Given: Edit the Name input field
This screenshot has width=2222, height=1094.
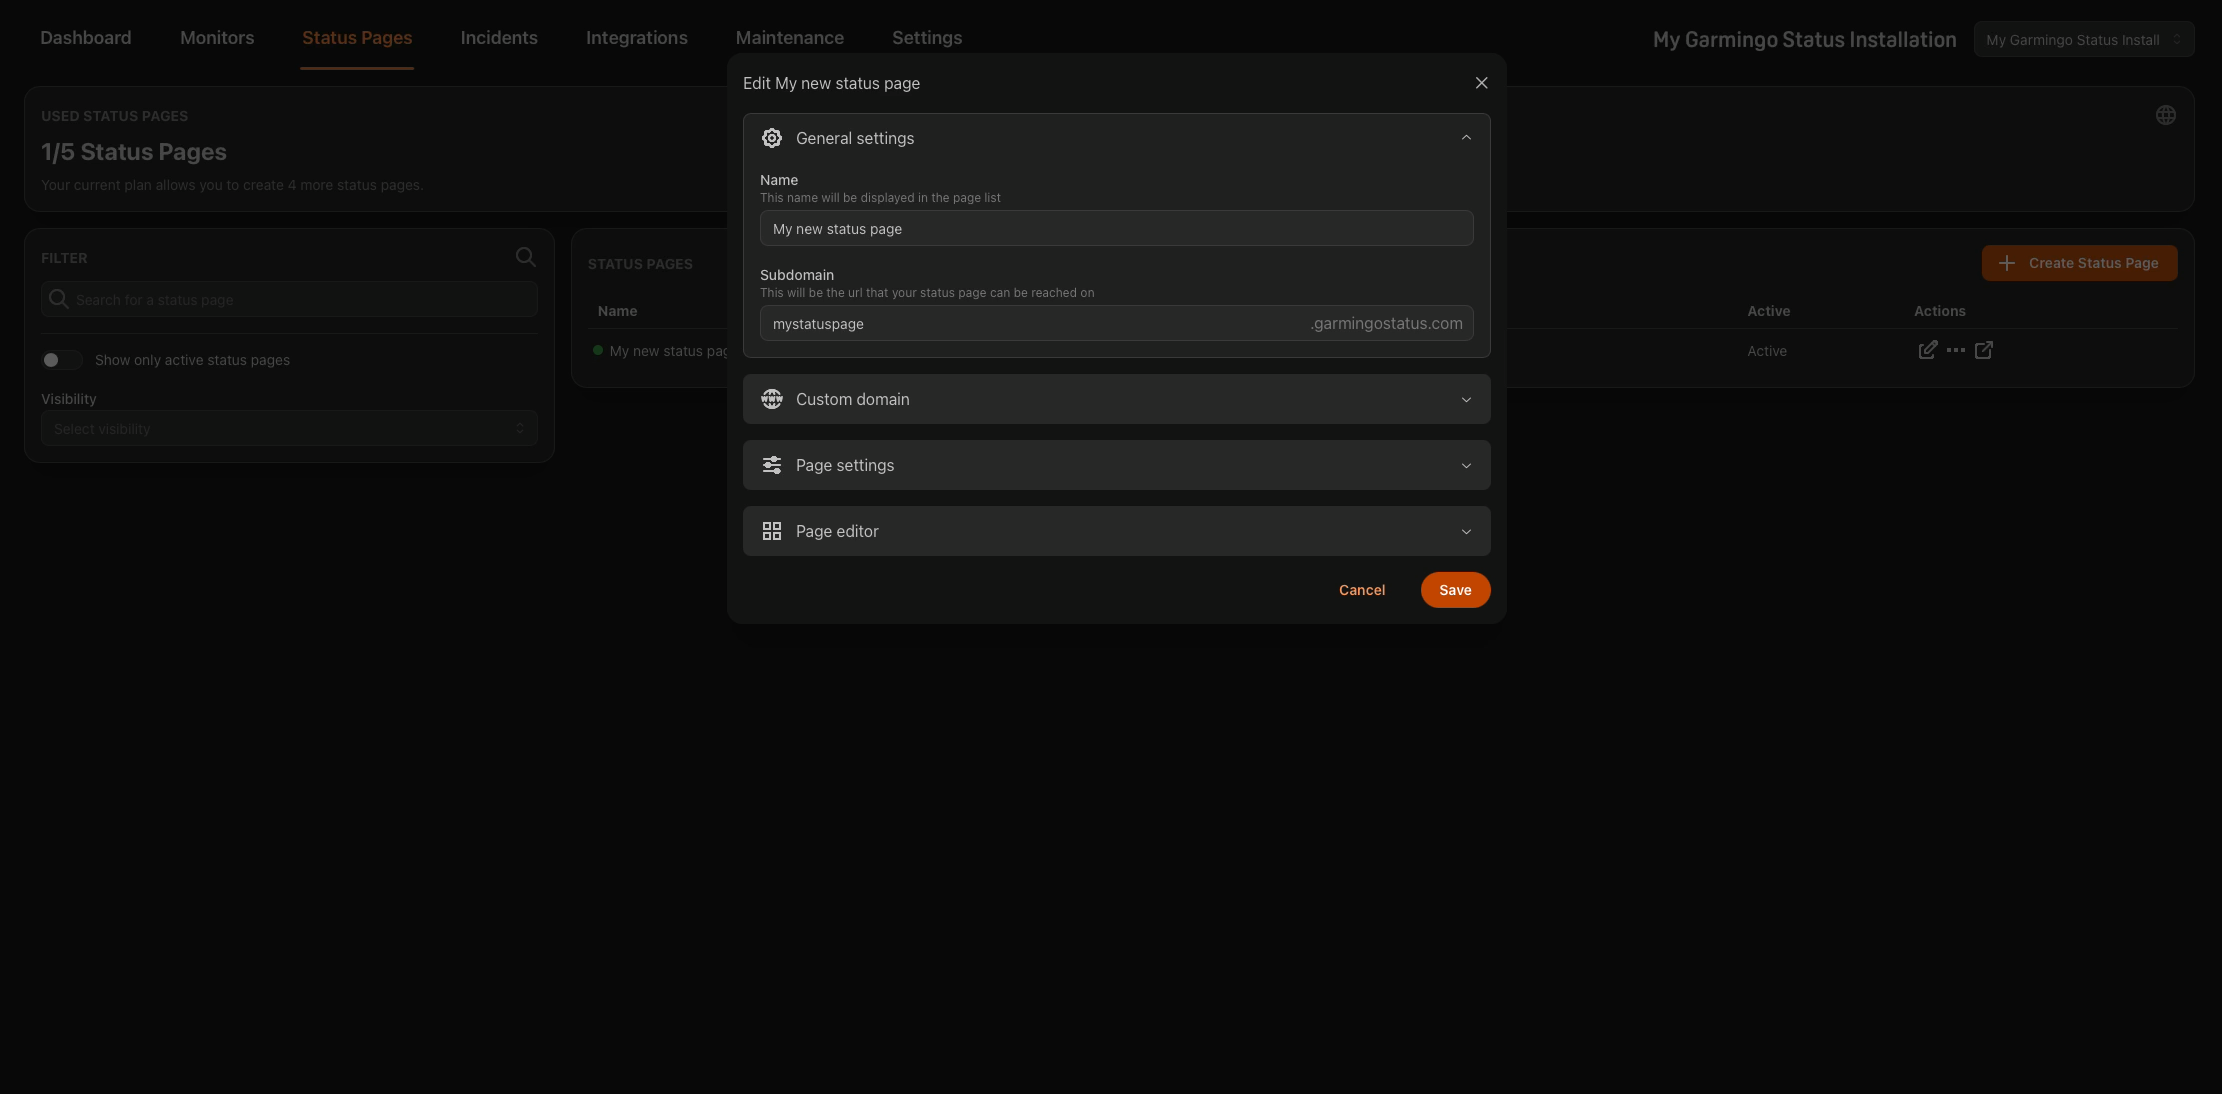Looking at the screenshot, I should point(1116,228).
